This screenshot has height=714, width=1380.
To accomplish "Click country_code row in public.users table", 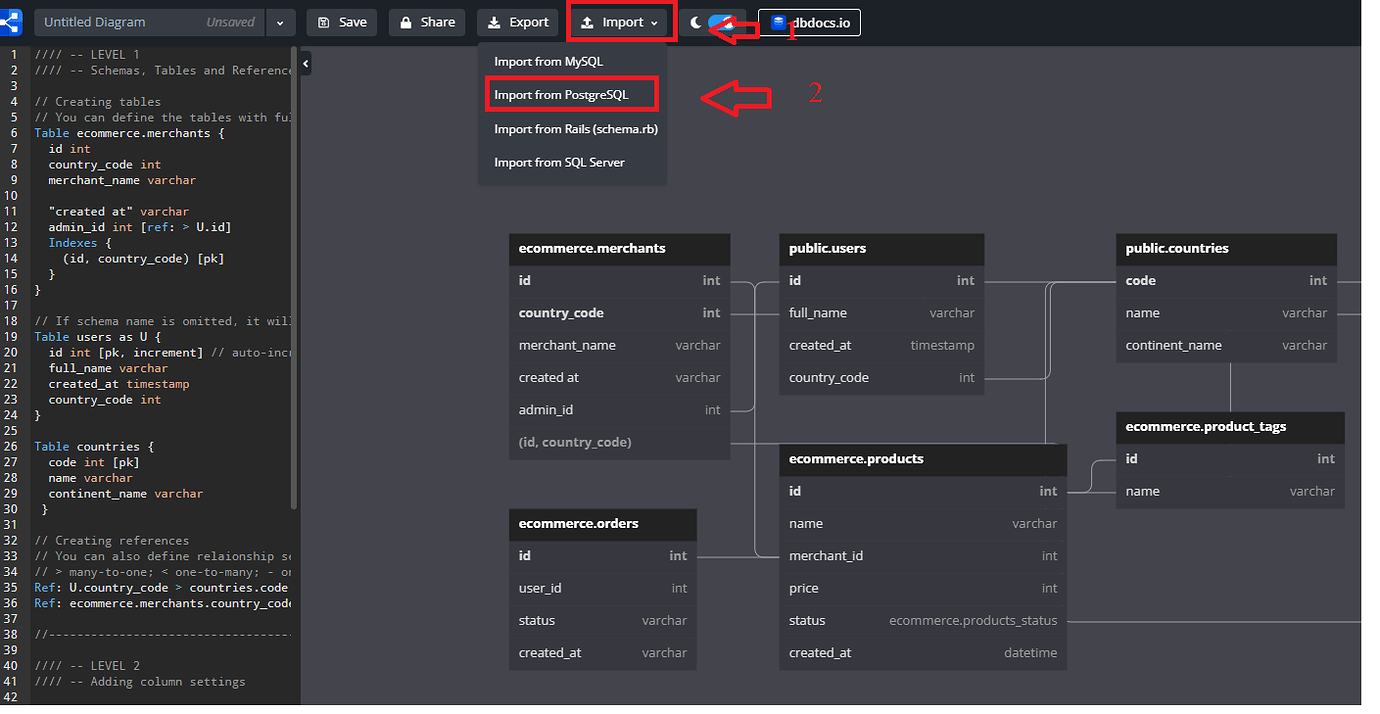I will (881, 378).
